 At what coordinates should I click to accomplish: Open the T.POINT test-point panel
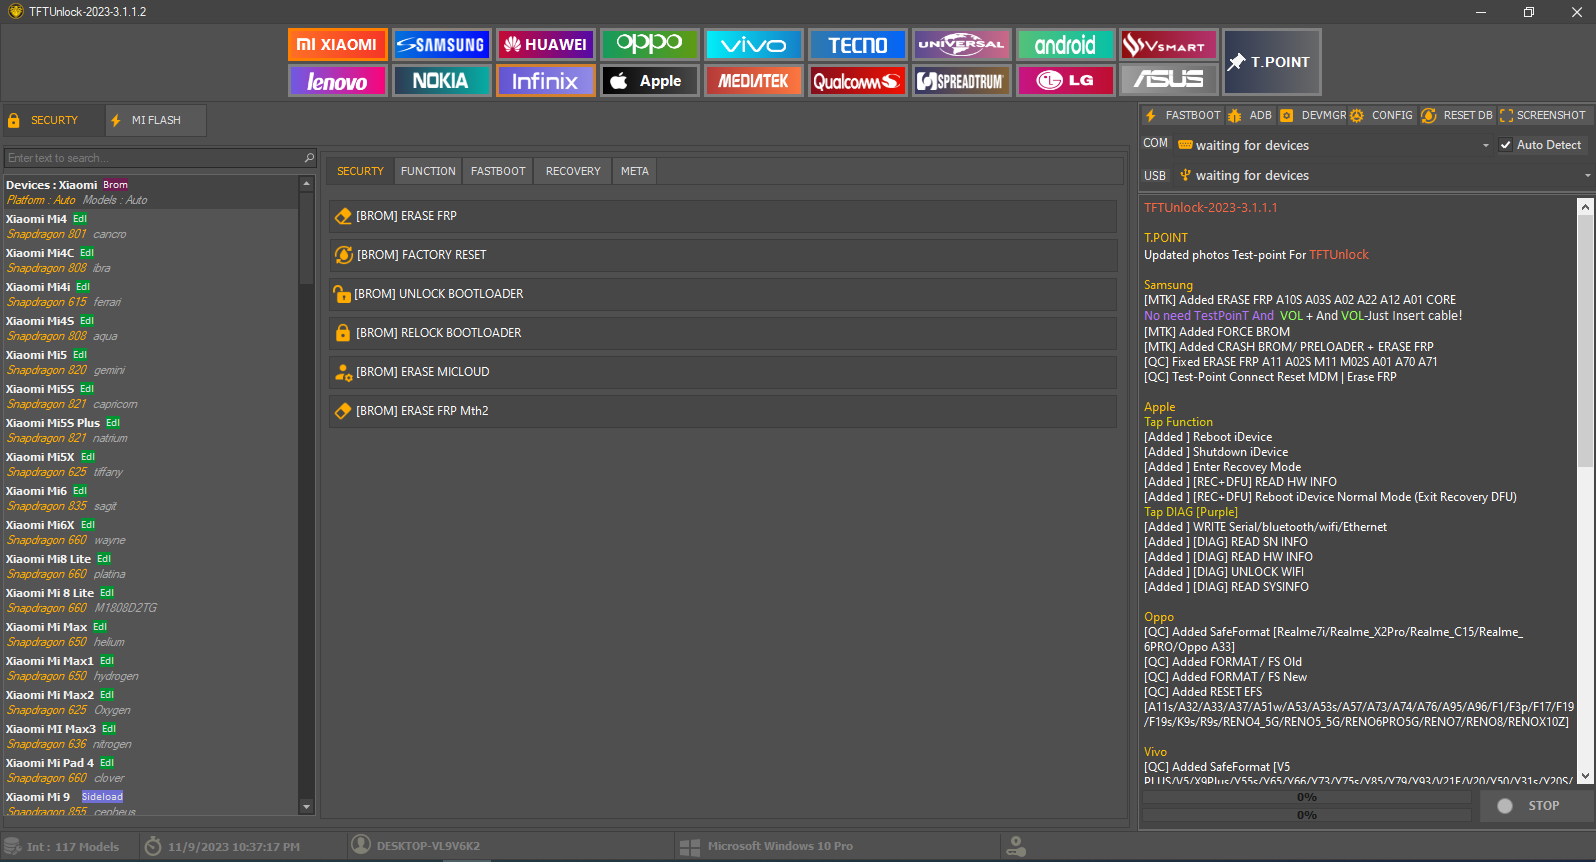pyautogui.click(x=1272, y=62)
